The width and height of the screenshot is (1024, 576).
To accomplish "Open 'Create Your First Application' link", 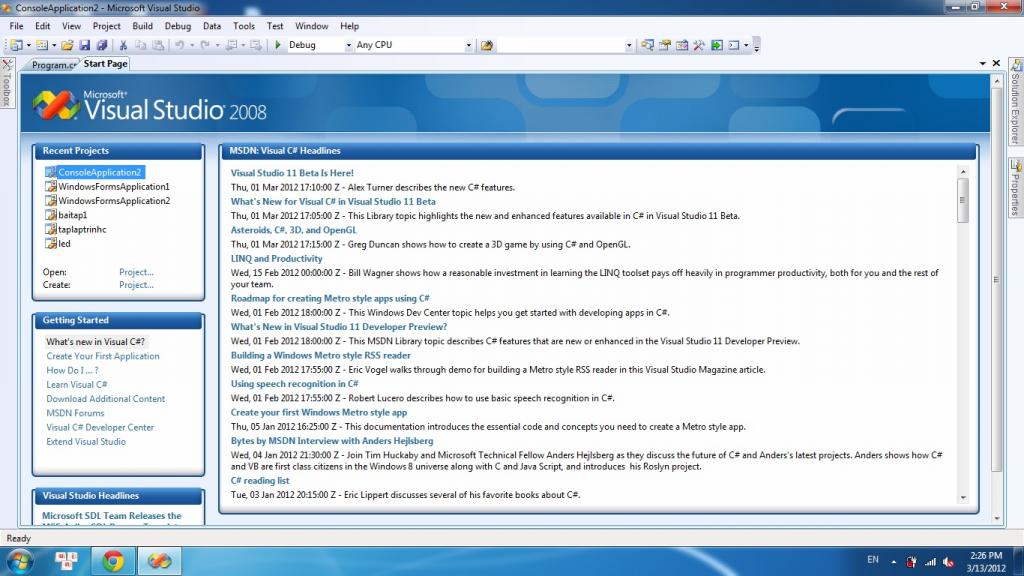I will (103, 356).
